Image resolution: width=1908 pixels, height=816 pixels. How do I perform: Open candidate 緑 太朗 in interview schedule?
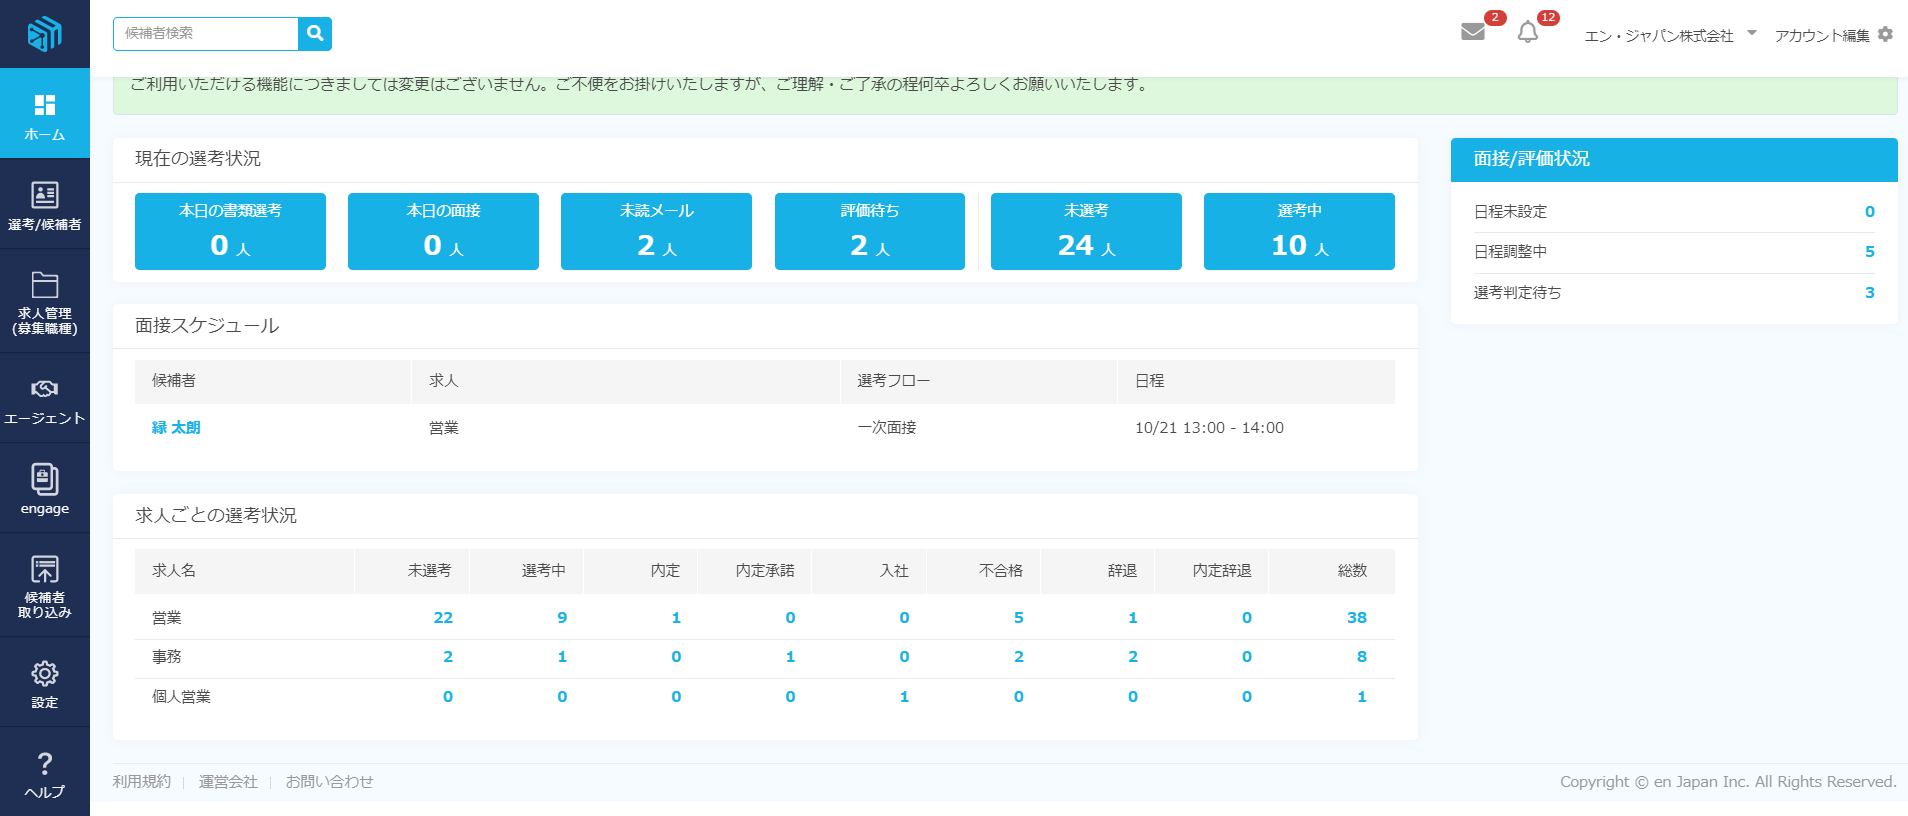176,428
